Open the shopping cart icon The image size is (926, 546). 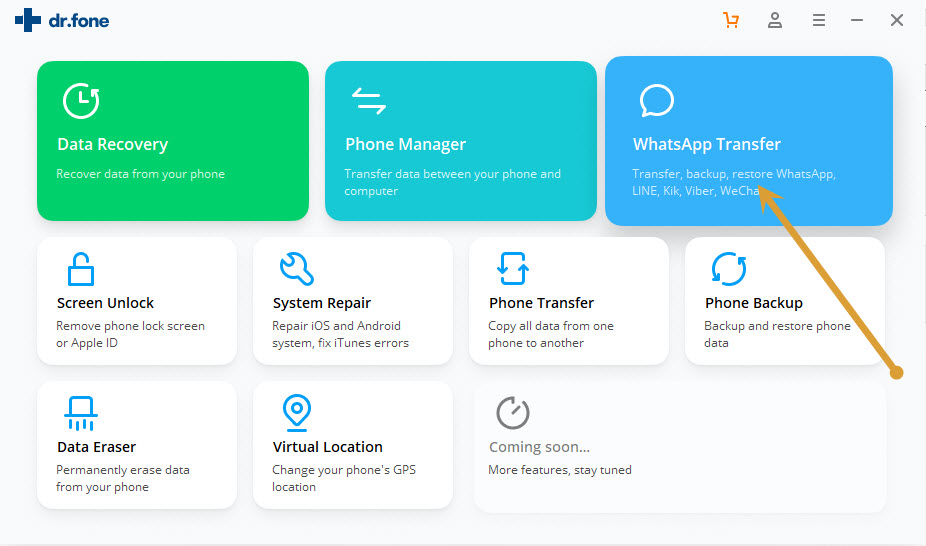pos(731,20)
